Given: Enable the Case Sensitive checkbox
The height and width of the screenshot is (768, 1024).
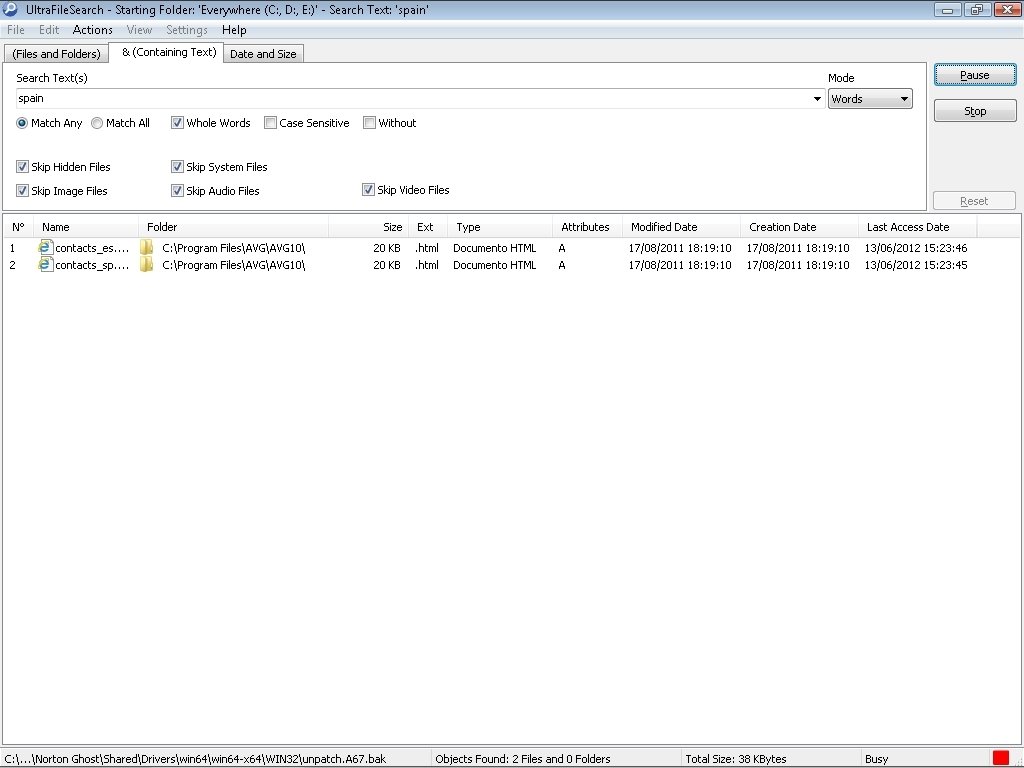Looking at the screenshot, I should pos(270,123).
